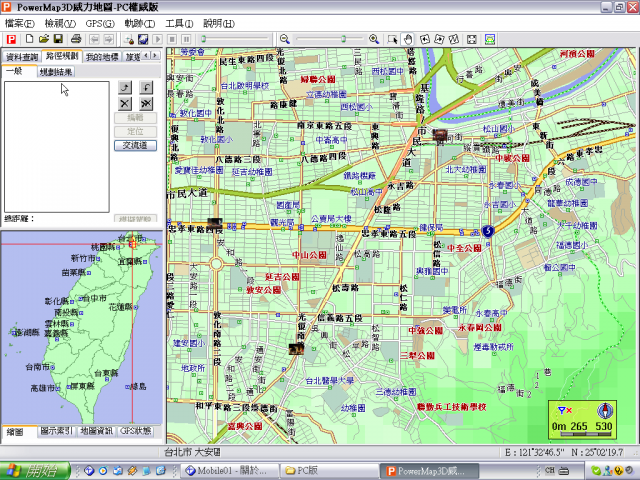
Task: Go forward with the right arrow toolbar icon
Action: point(109,39)
